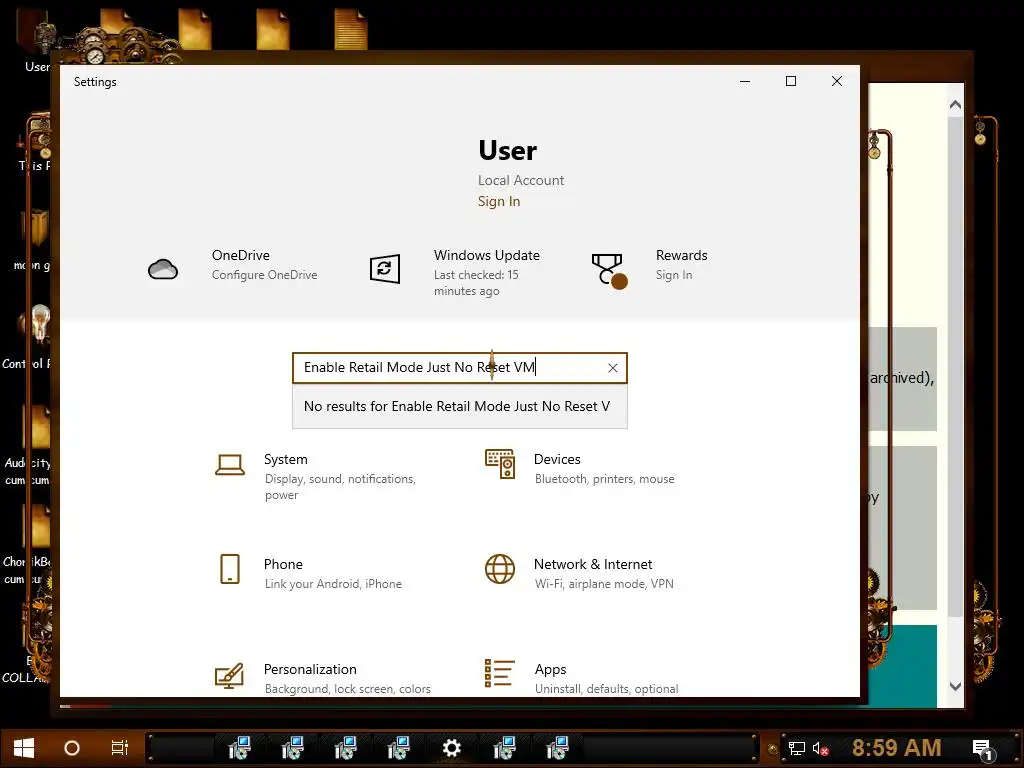Click 'archived),' text in background window
This screenshot has width=1024, height=768.
pos(902,378)
